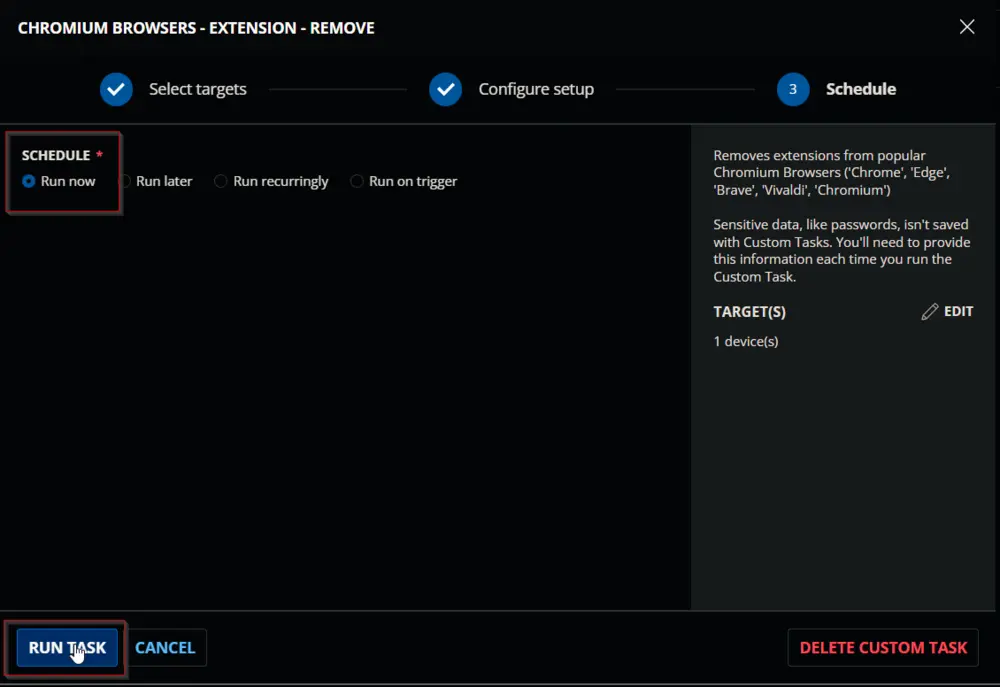Click the description starting 'Removes extensions from popular'
1000x687 pixels.
(832, 172)
